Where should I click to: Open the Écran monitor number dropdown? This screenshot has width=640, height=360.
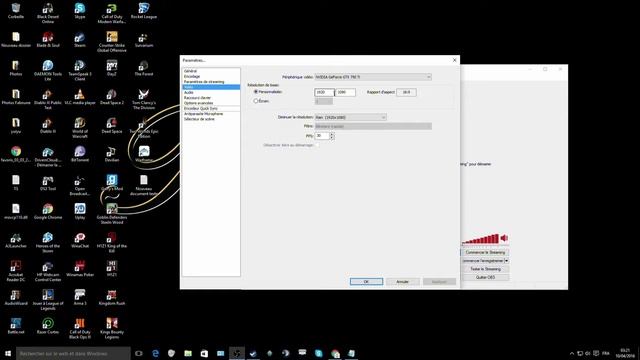point(324,101)
